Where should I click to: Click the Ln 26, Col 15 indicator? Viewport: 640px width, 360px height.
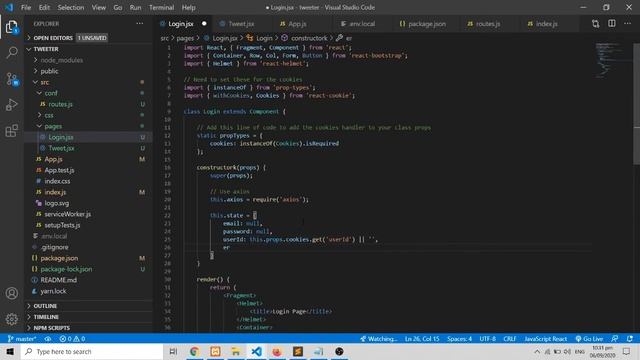tap(422, 339)
